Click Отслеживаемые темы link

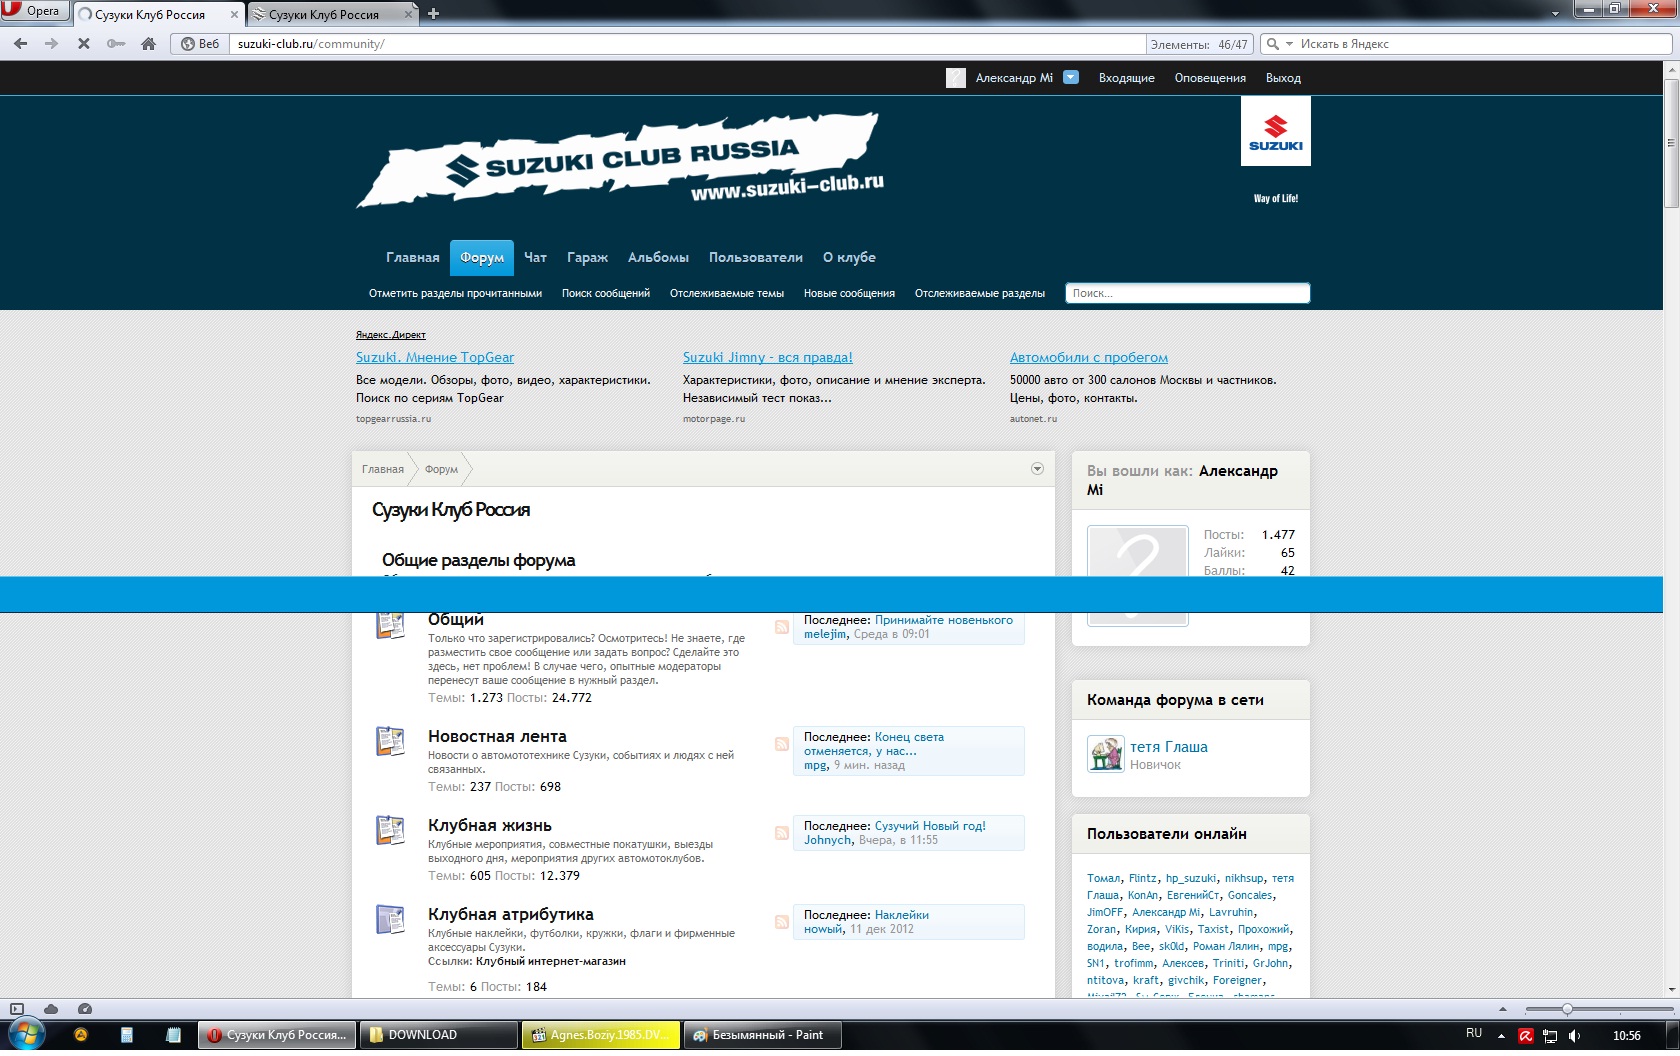(727, 293)
